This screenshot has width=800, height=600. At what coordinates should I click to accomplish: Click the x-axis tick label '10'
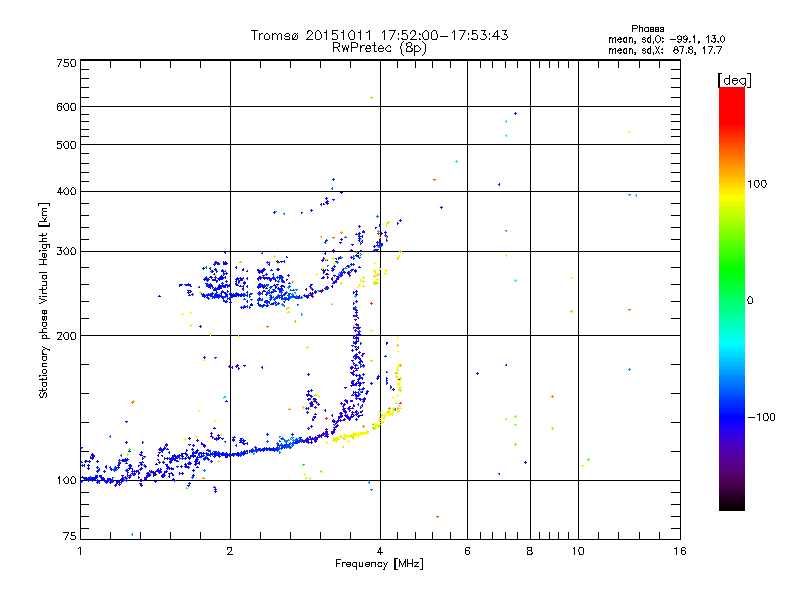coord(578,551)
